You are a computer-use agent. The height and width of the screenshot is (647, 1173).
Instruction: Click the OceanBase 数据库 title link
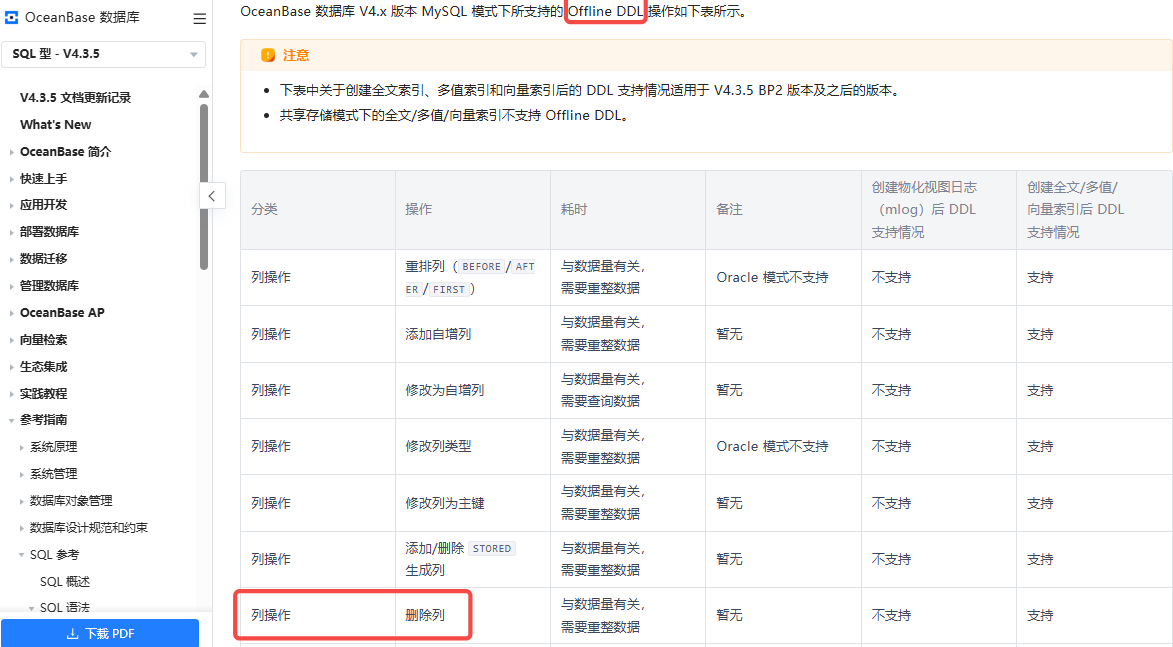(82, 18)
